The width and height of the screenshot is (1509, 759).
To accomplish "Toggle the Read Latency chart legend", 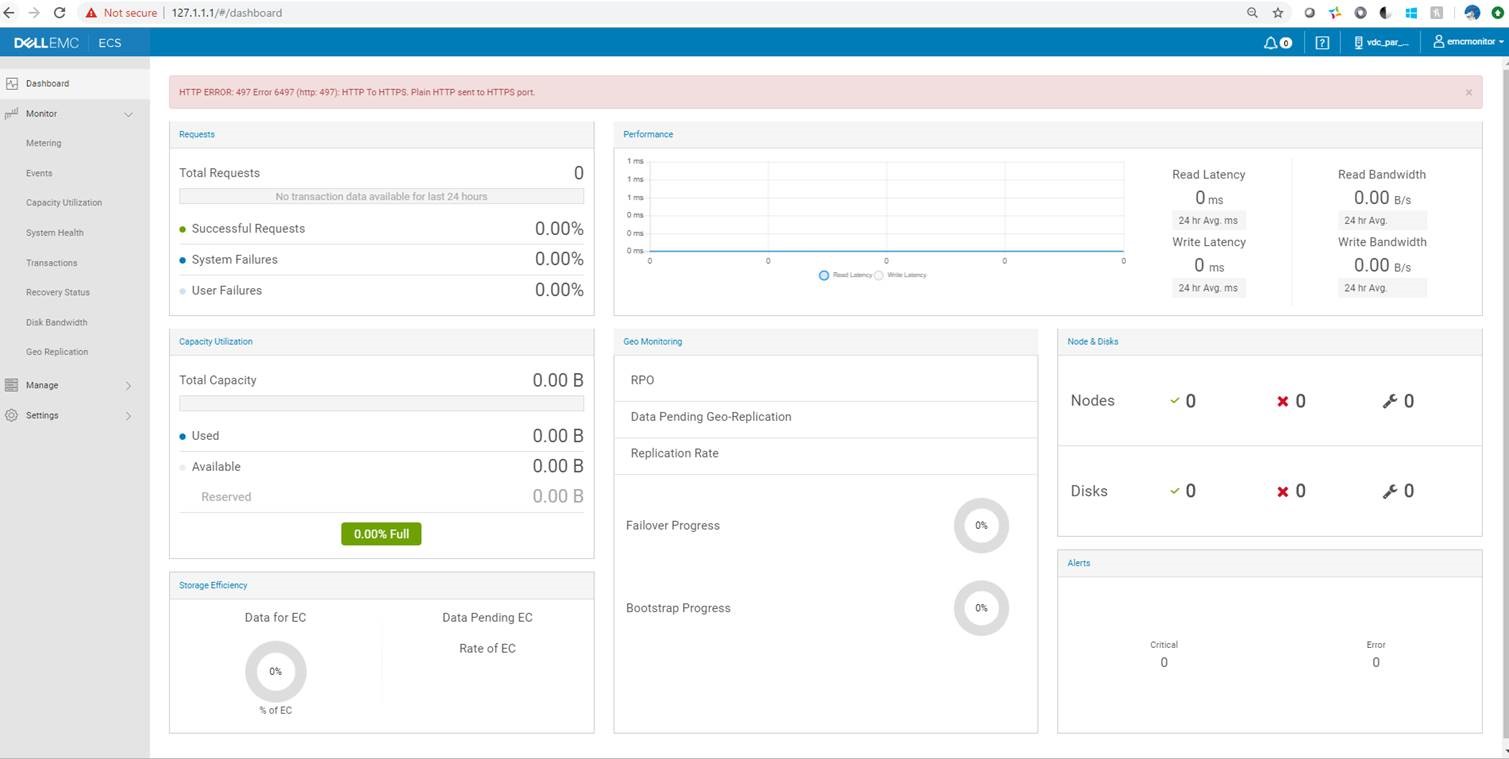I will tap(846, 275).
